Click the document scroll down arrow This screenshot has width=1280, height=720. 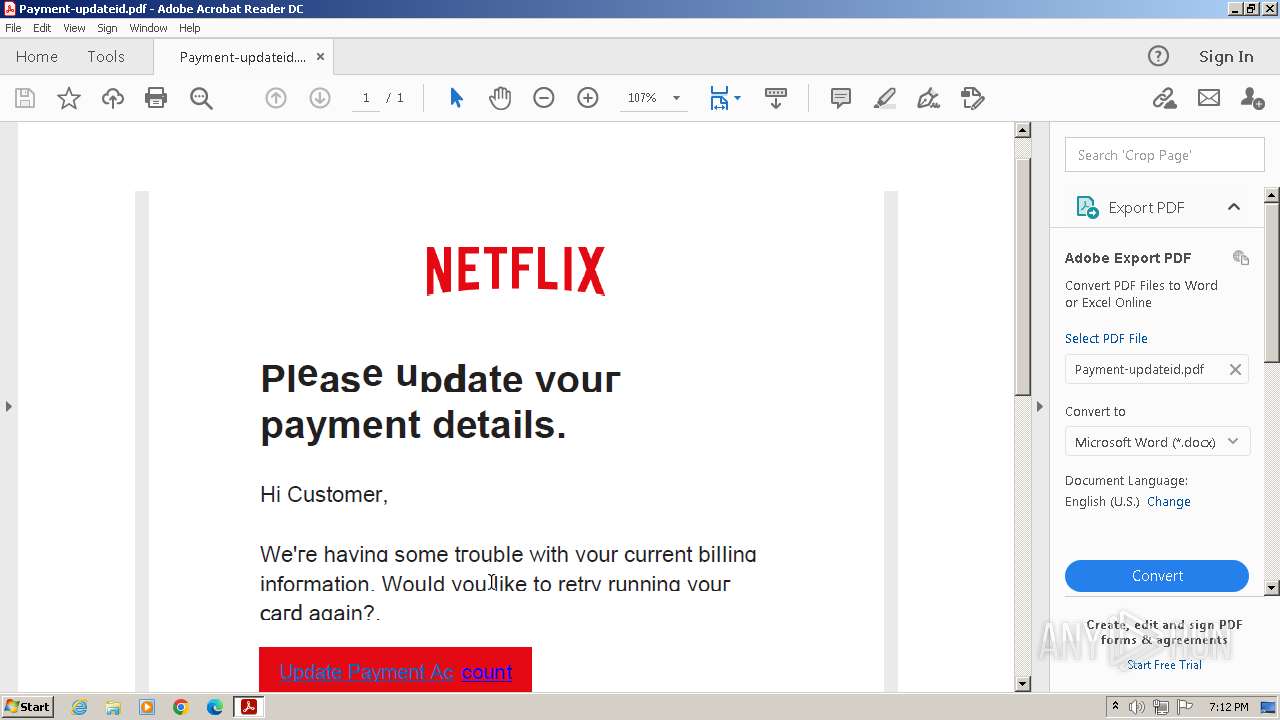click(x=1022, y=684)
